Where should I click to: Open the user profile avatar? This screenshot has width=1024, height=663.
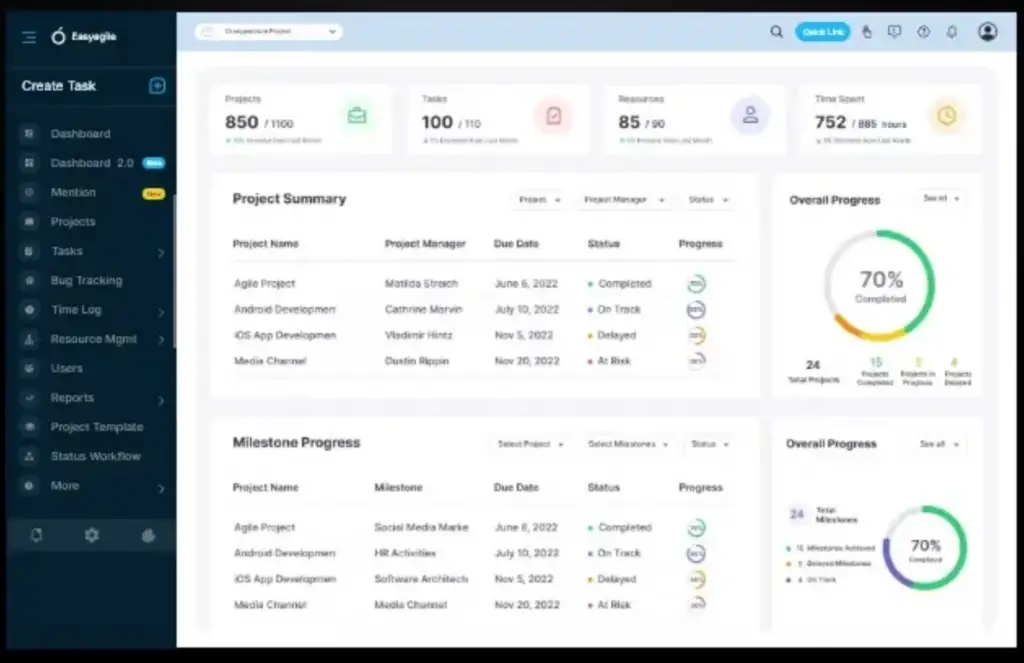(987, 31)
